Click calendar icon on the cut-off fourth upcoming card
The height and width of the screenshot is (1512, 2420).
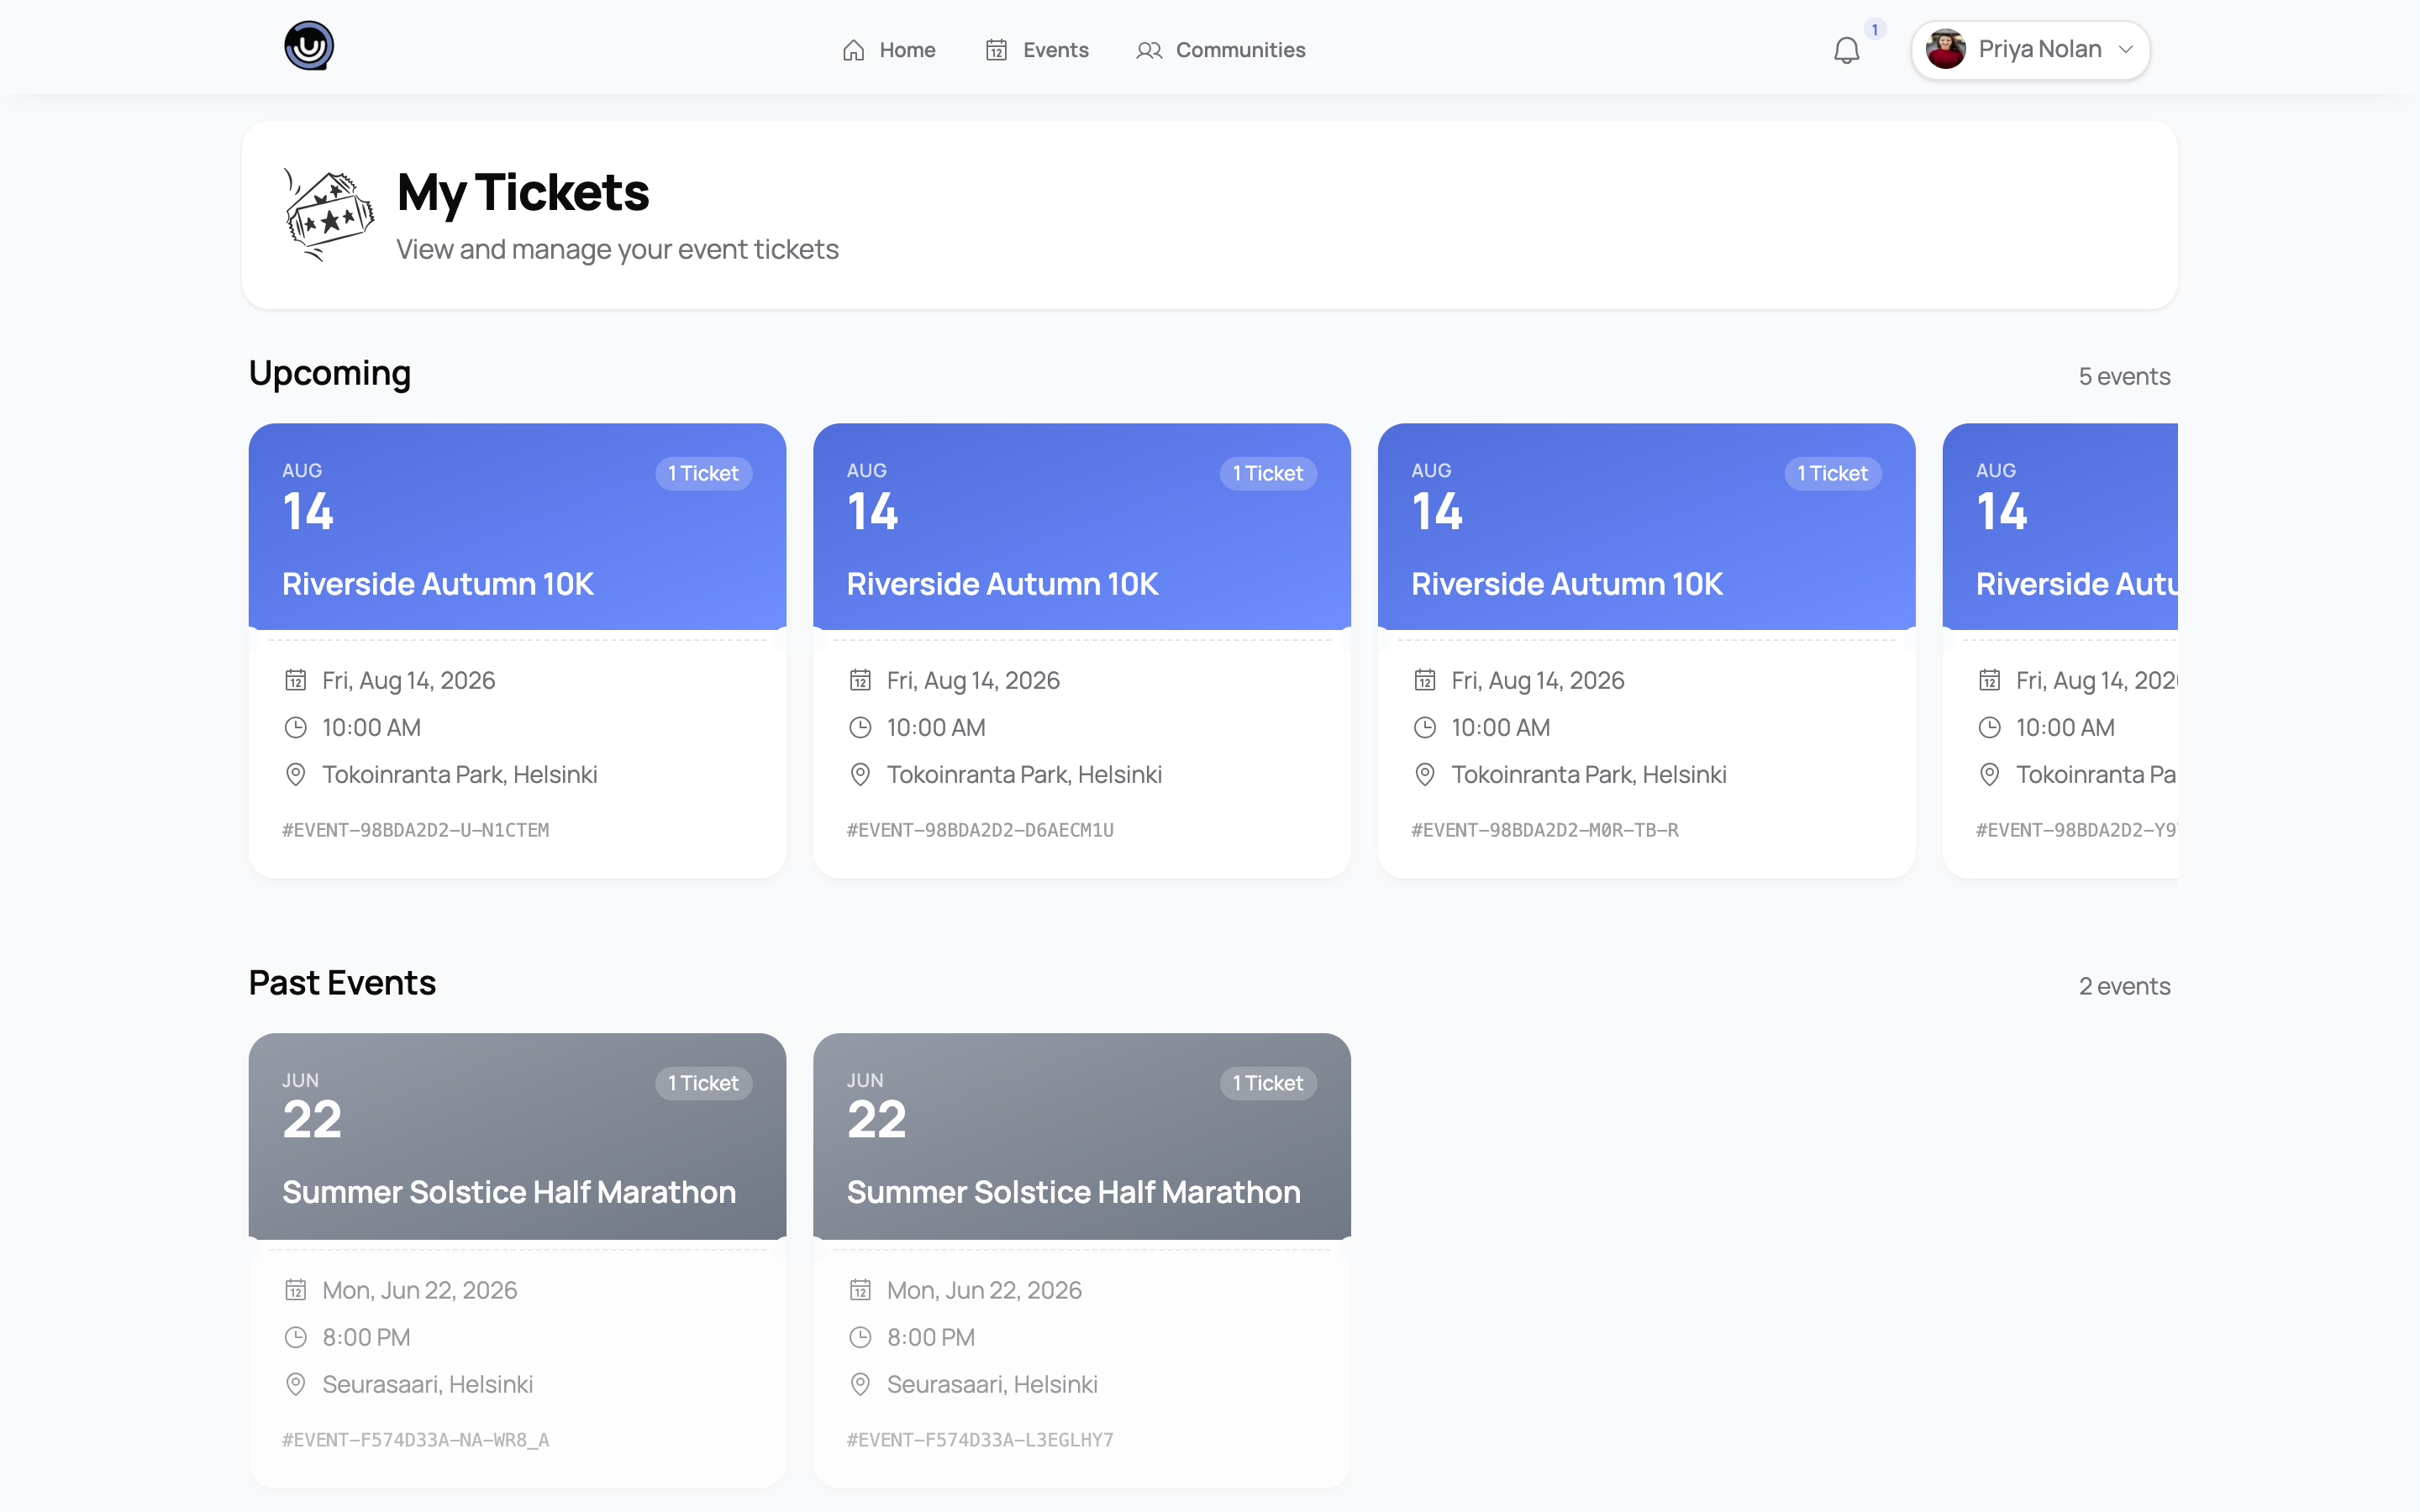pyautogui.click(x=1990, y=680)
